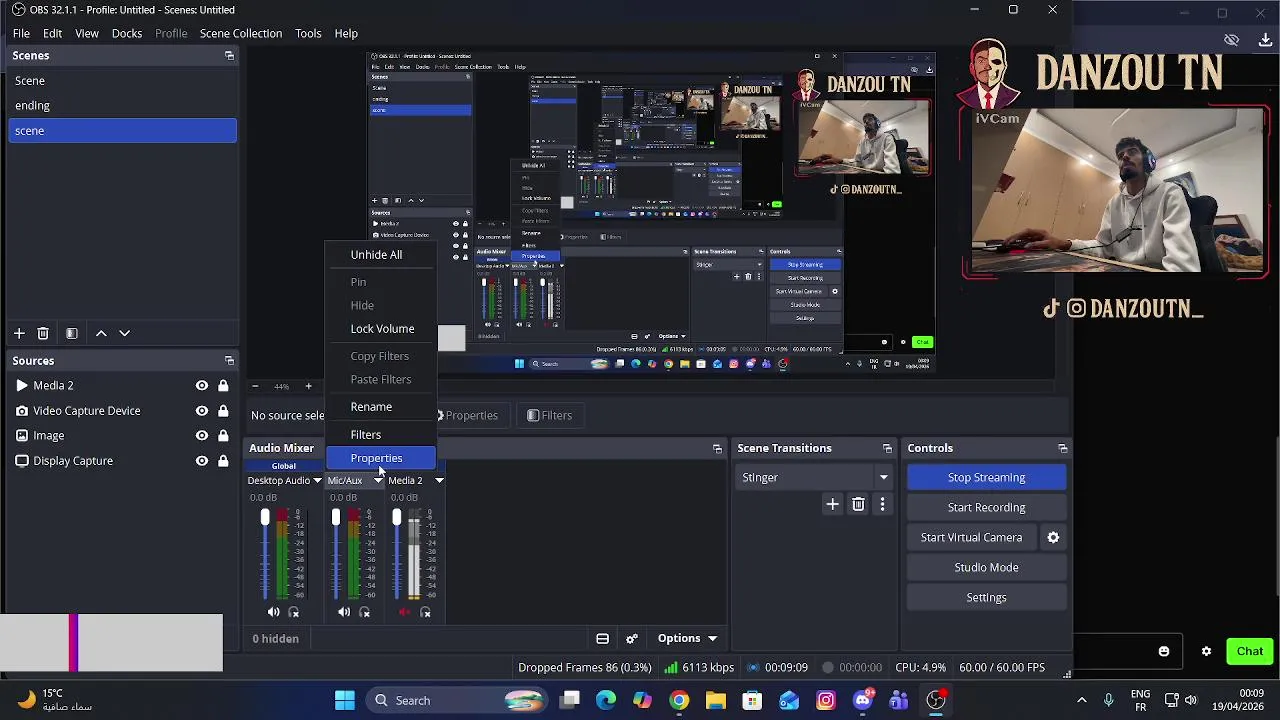
Task: Add a scene transition with plus icon
Action: pos(832,505)
